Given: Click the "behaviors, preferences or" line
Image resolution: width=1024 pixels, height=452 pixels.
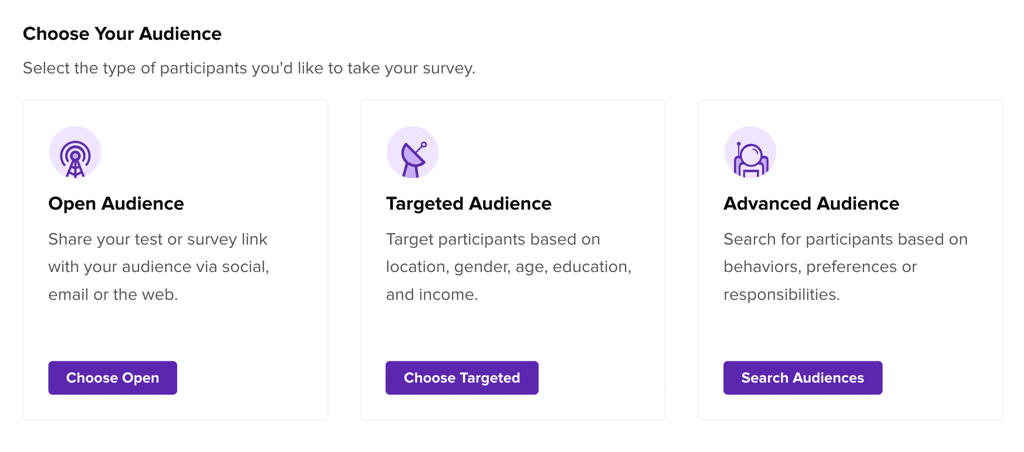Looking at the screenshot, I should [x=820, y=268].
